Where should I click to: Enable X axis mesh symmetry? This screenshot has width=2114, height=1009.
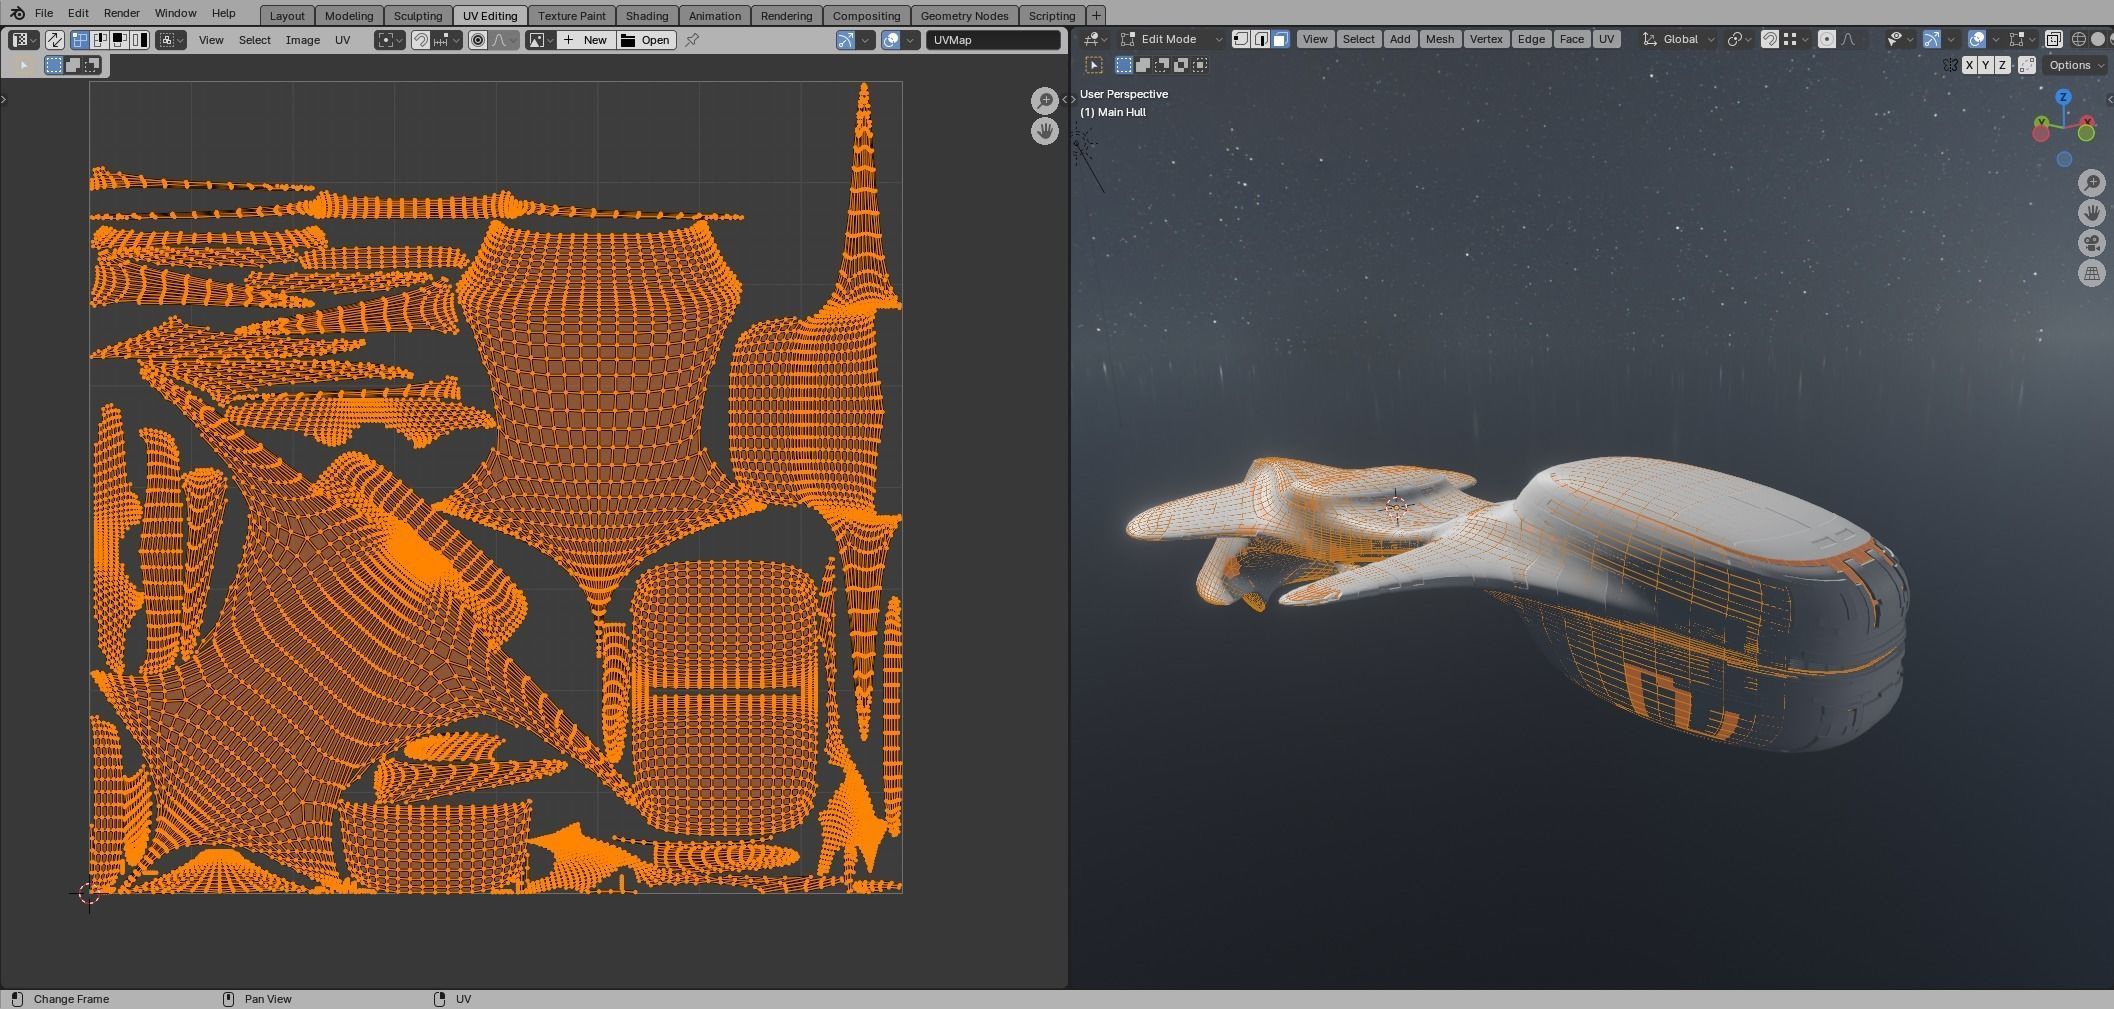1969,65
